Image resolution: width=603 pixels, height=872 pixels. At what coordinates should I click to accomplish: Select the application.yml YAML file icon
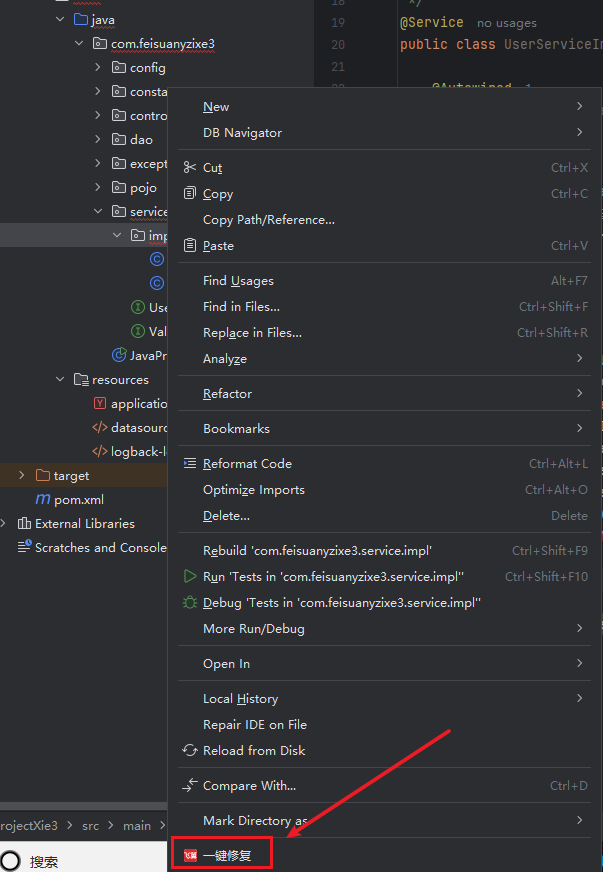(100, 404)
